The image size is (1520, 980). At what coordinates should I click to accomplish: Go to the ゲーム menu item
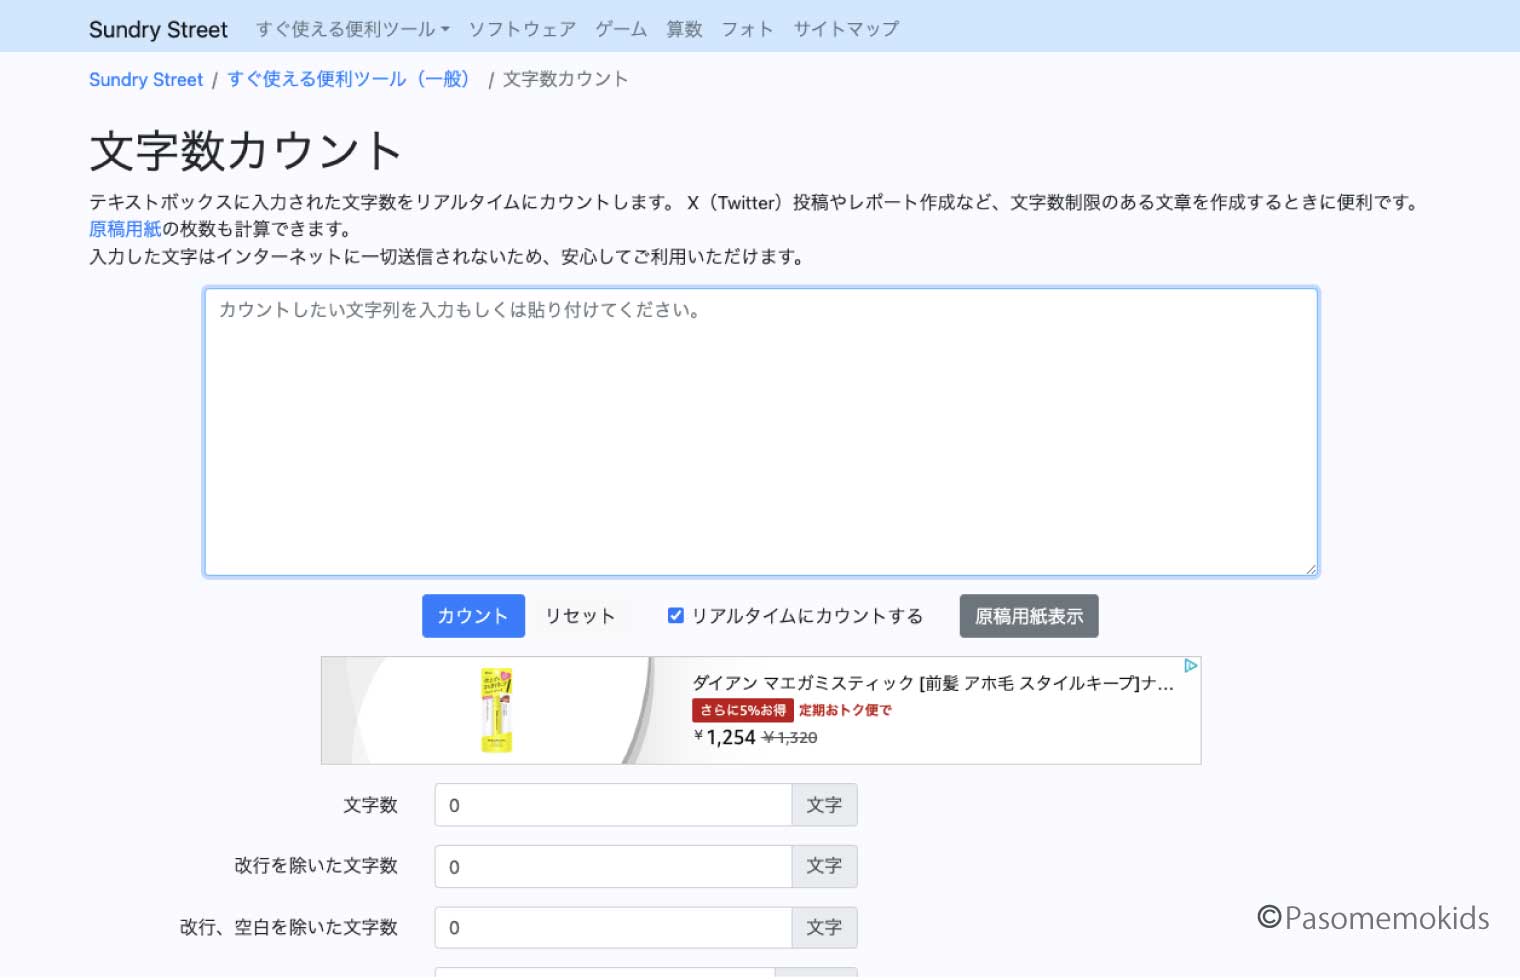[x=621, y=29]
